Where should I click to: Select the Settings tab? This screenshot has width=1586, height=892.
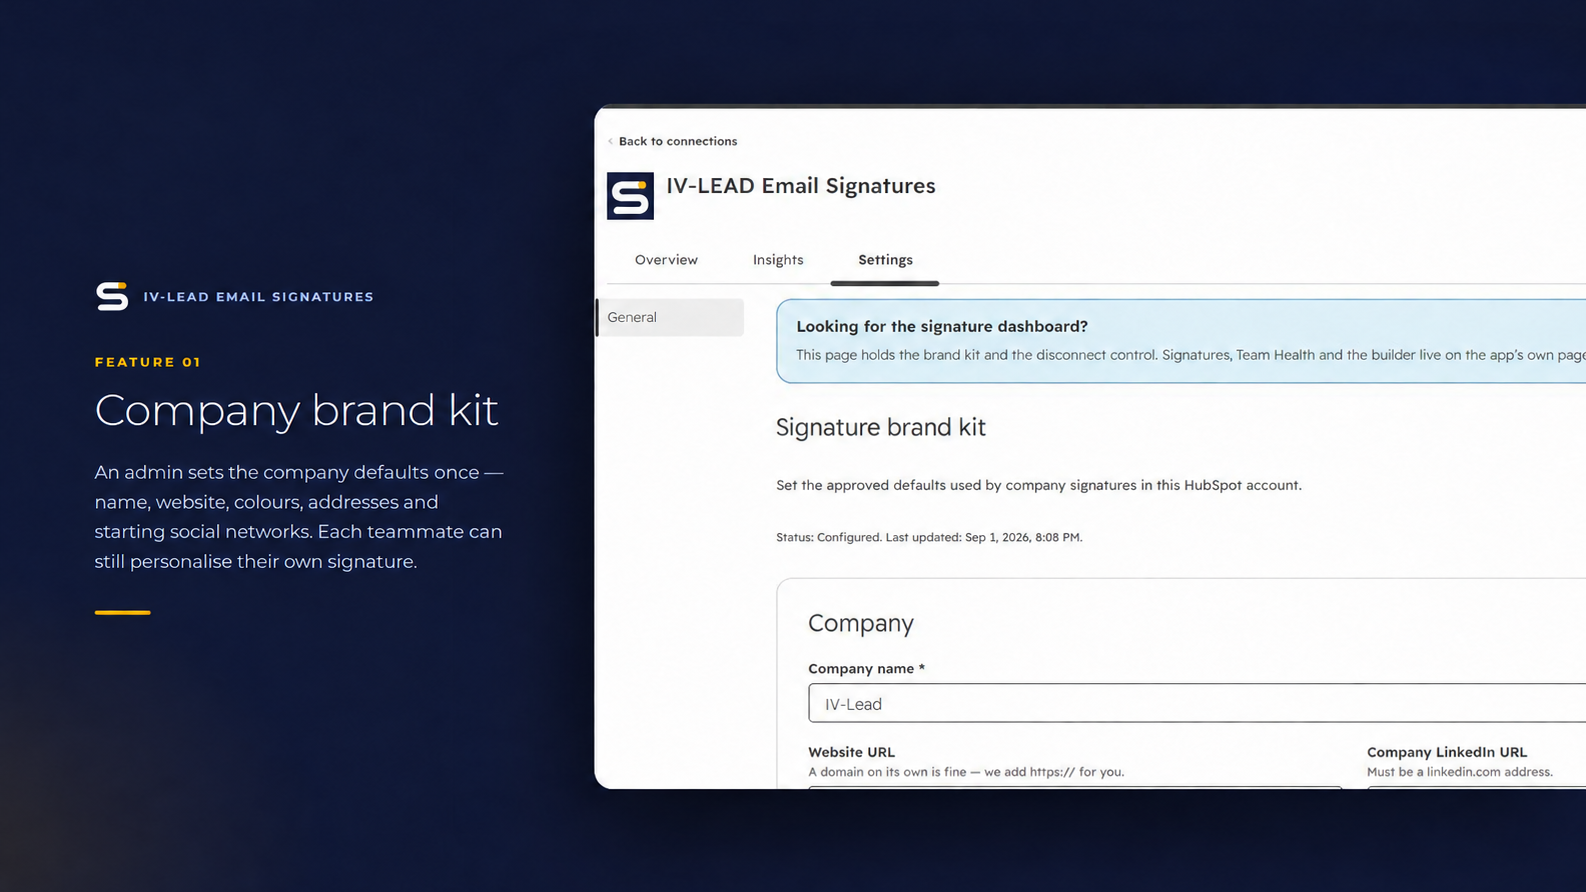(x=885, y=260)
